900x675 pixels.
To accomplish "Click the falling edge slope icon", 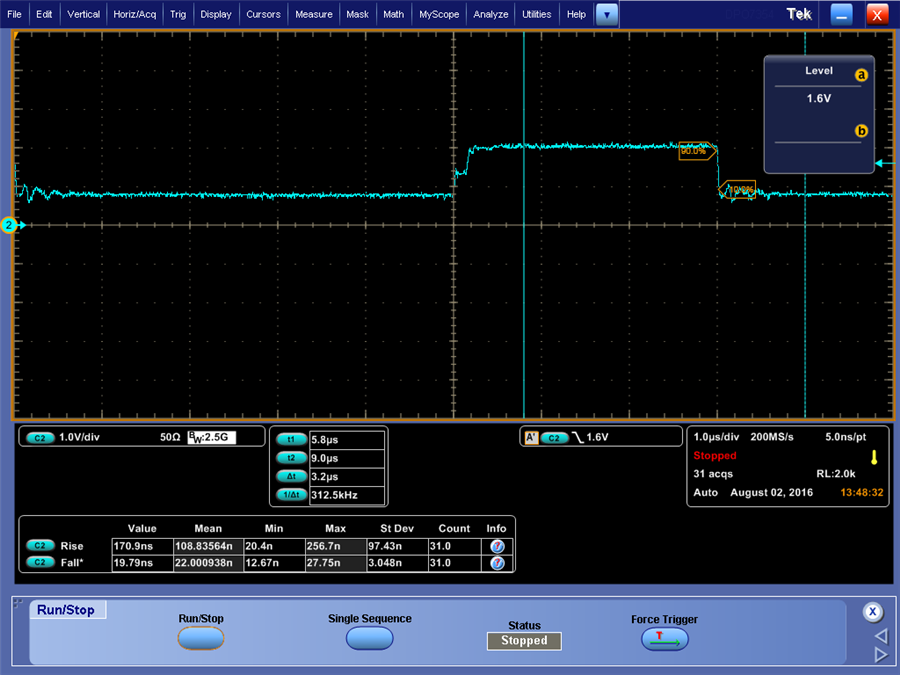I will [x=577, y=437].
